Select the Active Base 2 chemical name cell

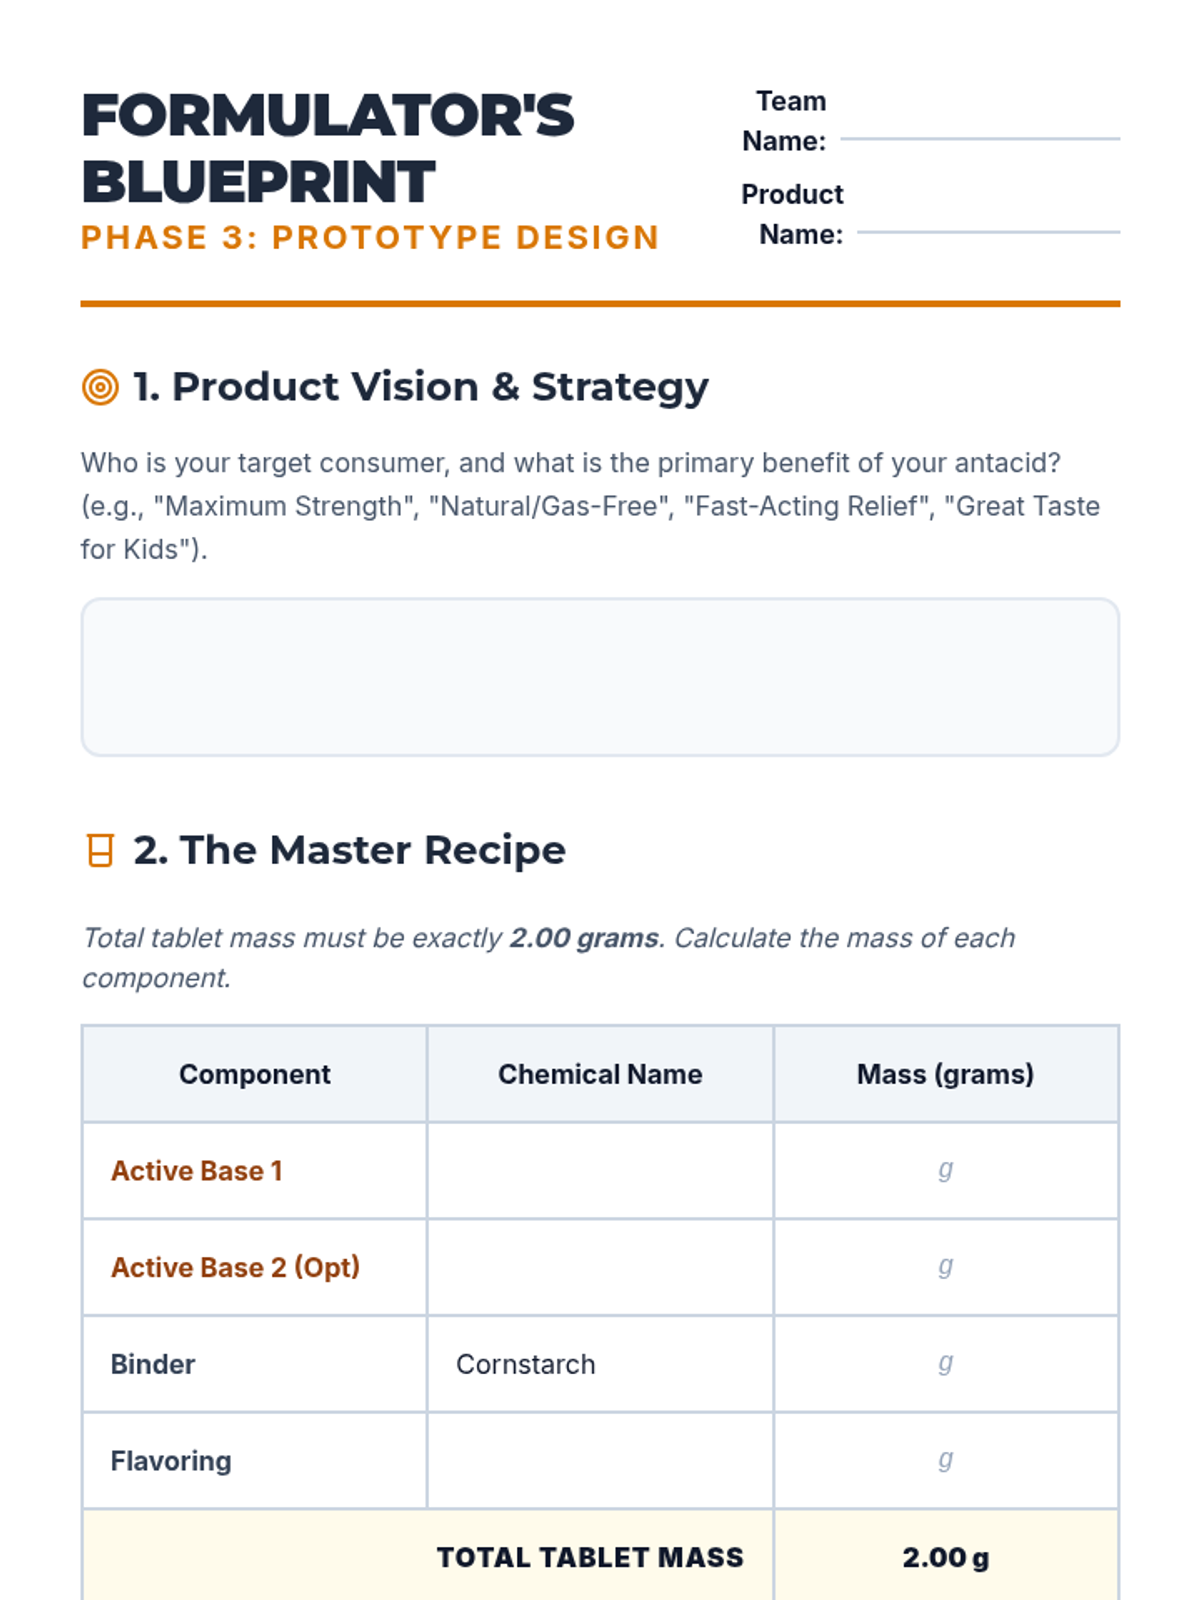pyautogui.click(x=600, y=1267)
